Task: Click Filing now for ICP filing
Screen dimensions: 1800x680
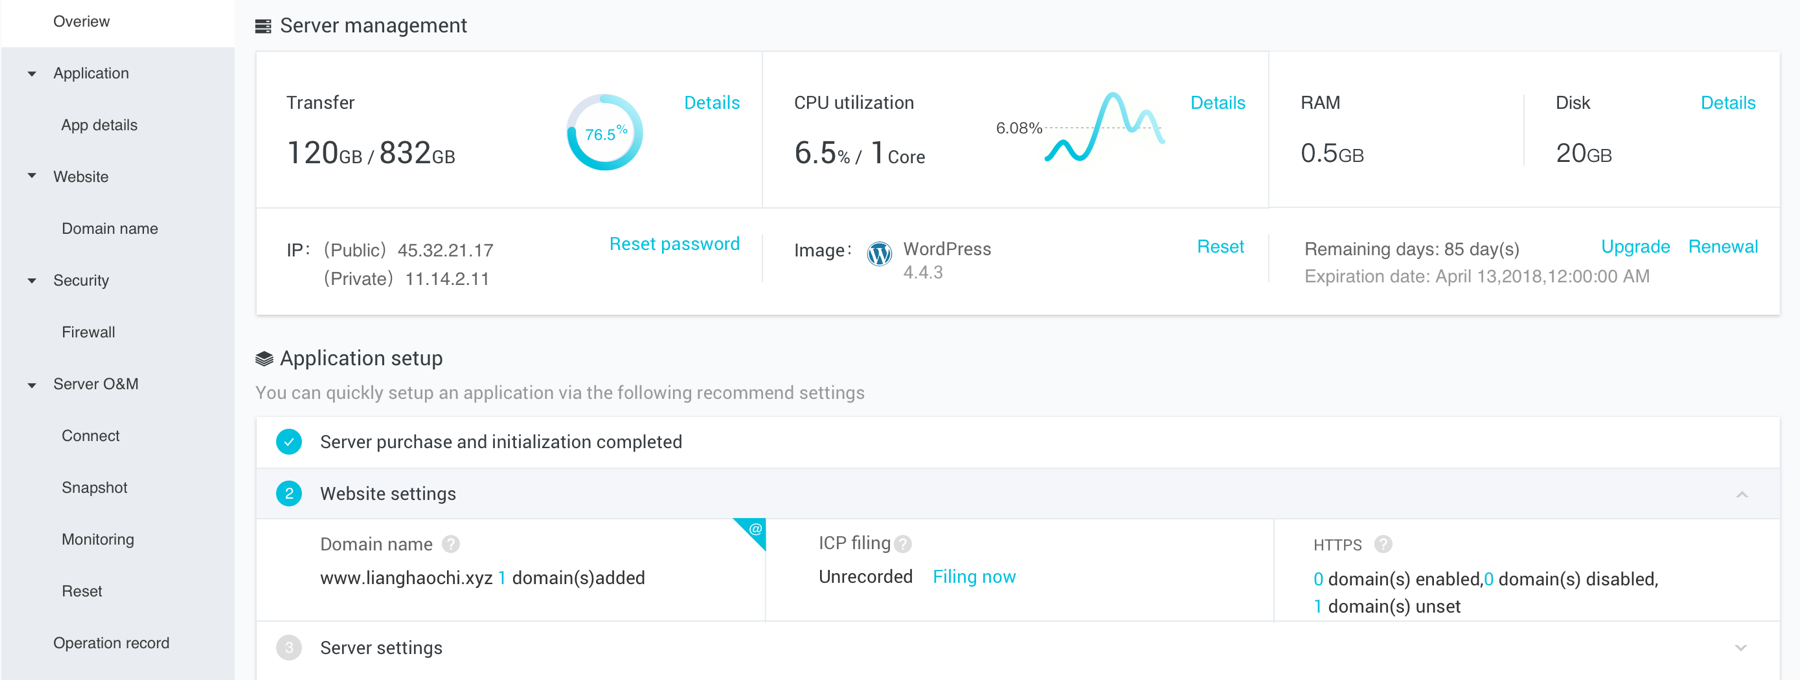Action: click(973, 577)
